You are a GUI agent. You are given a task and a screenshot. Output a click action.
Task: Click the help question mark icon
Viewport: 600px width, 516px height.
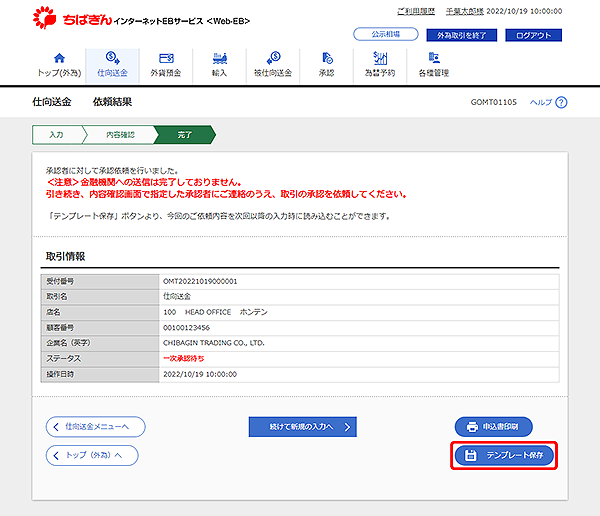point(561,102)
